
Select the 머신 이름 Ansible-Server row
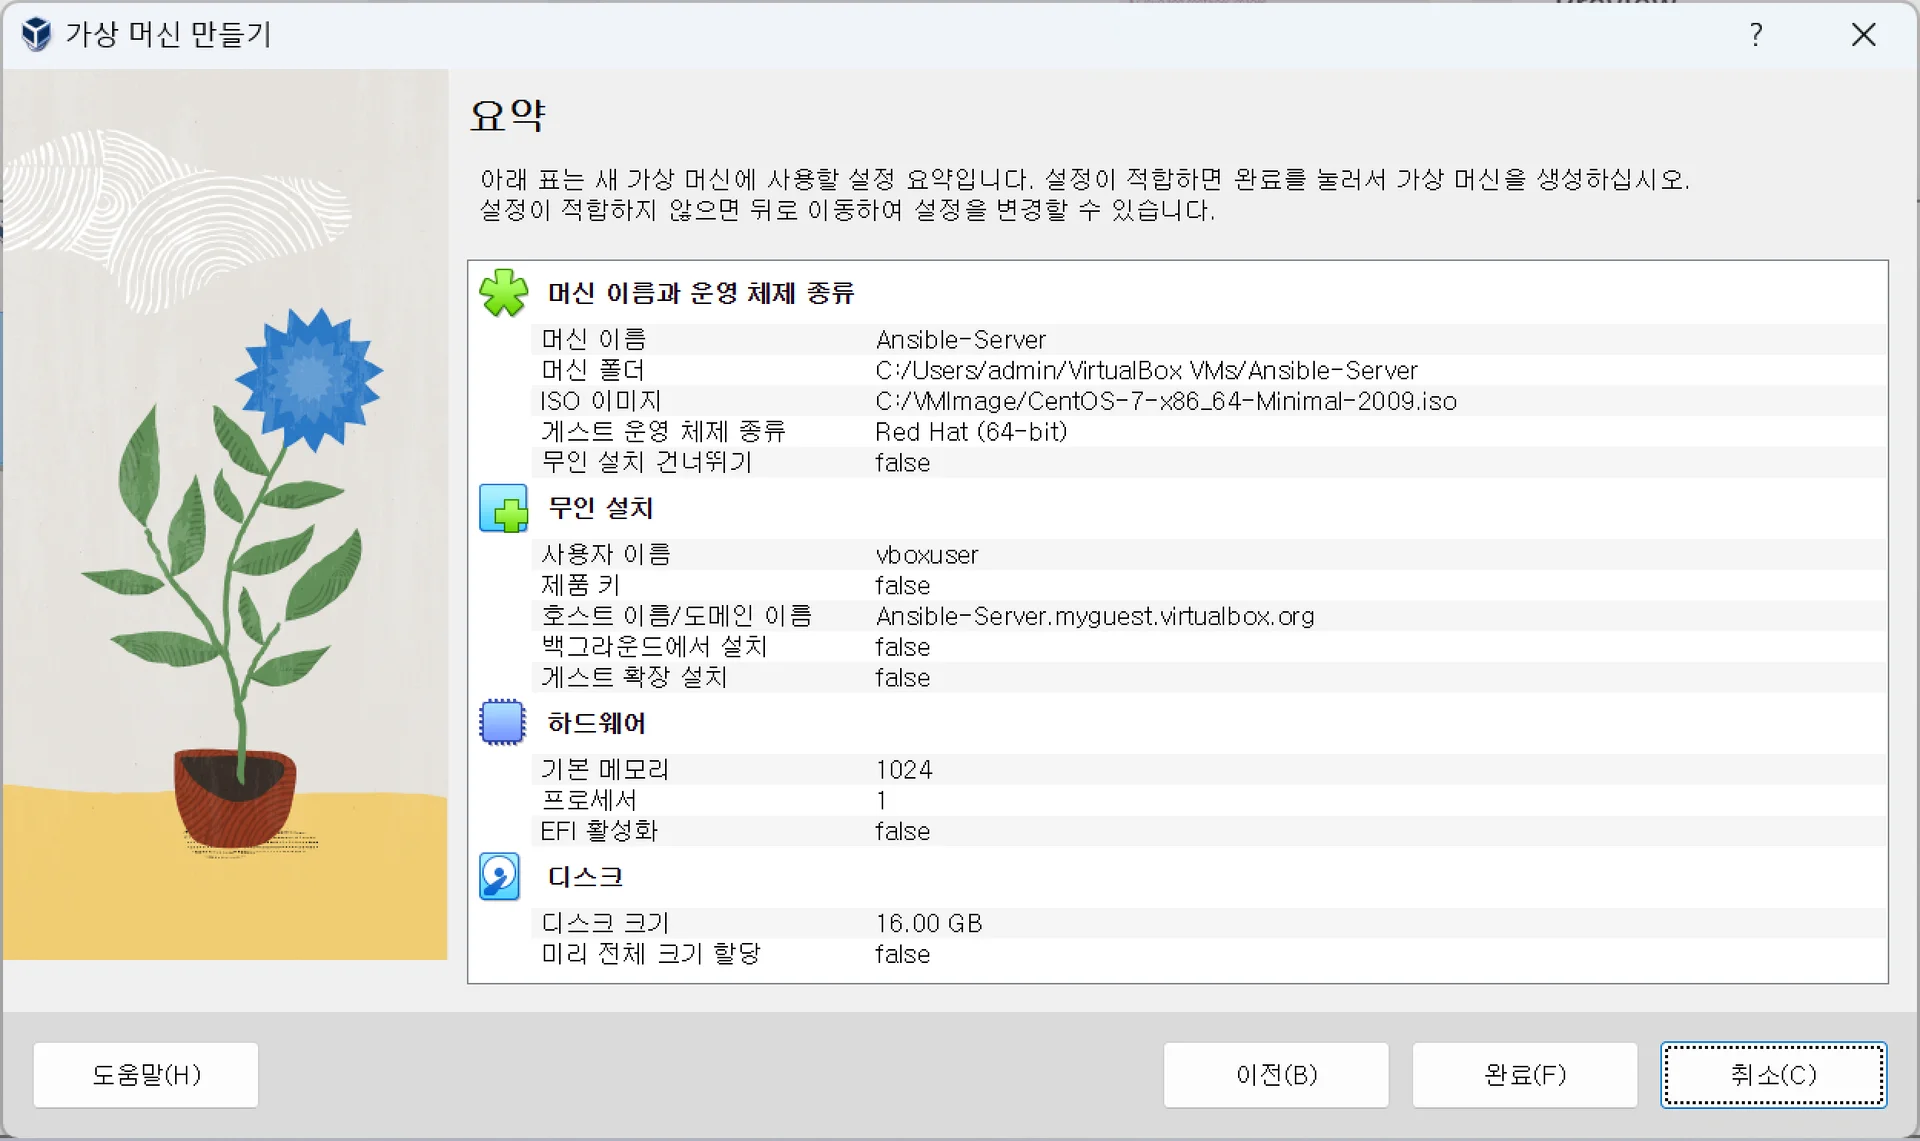(x=960, y=340)
